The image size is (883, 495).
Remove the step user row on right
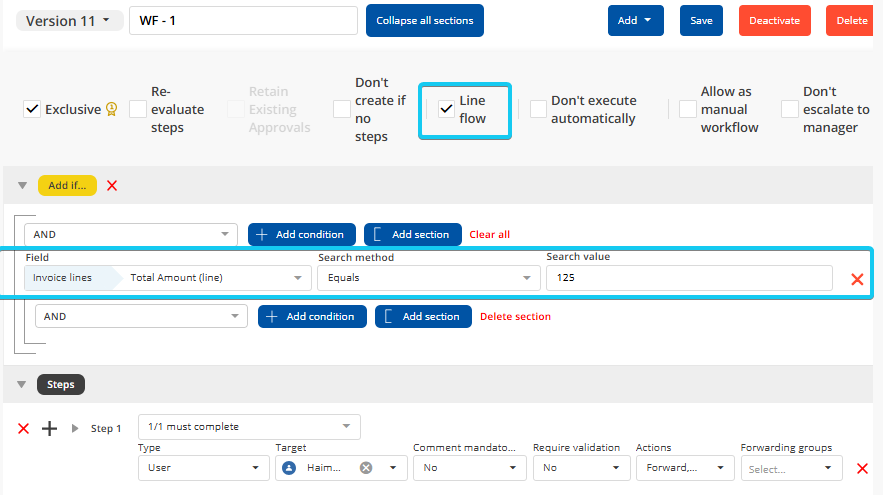[862, 468]
